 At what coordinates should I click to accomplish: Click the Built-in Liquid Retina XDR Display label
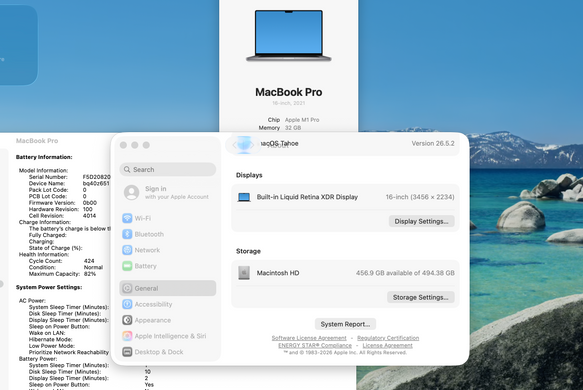[307, 197]
